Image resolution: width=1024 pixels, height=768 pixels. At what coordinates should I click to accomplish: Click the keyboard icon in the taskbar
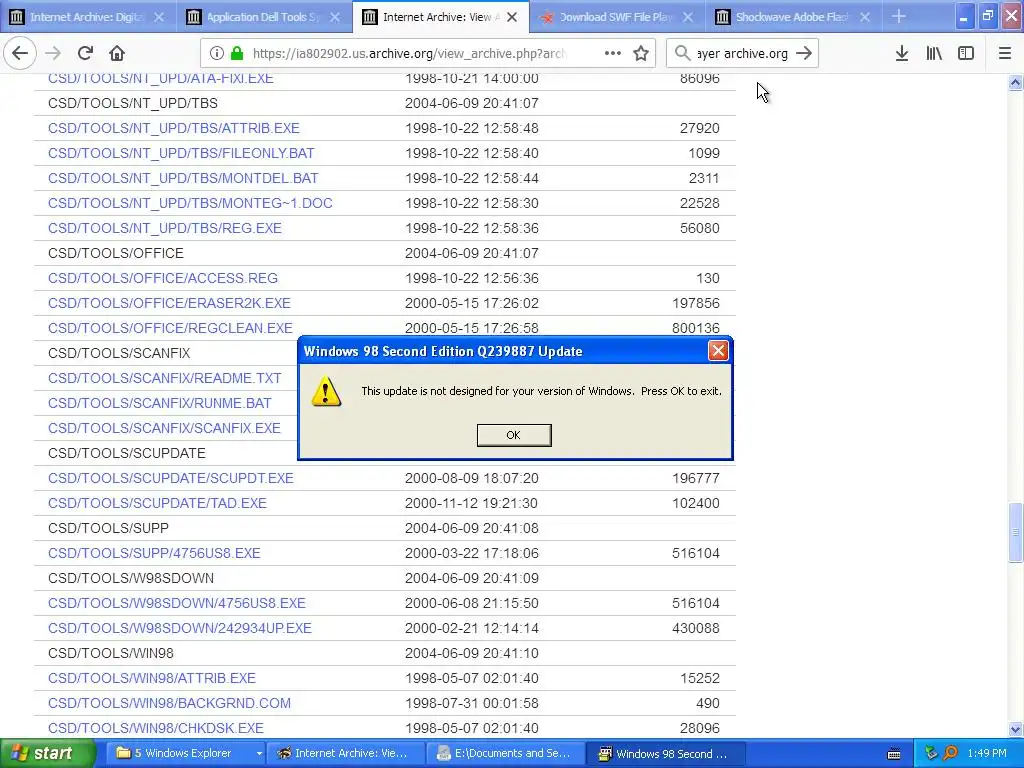point(894,754)
